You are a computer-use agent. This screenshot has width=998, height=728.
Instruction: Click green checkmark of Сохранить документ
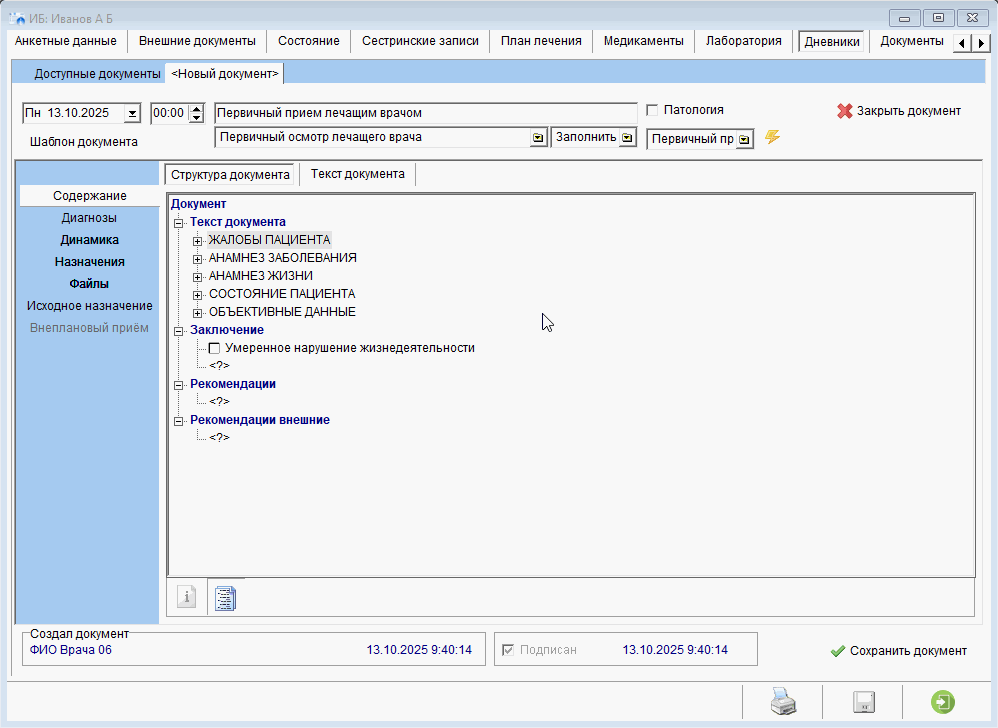click(838, 651)
